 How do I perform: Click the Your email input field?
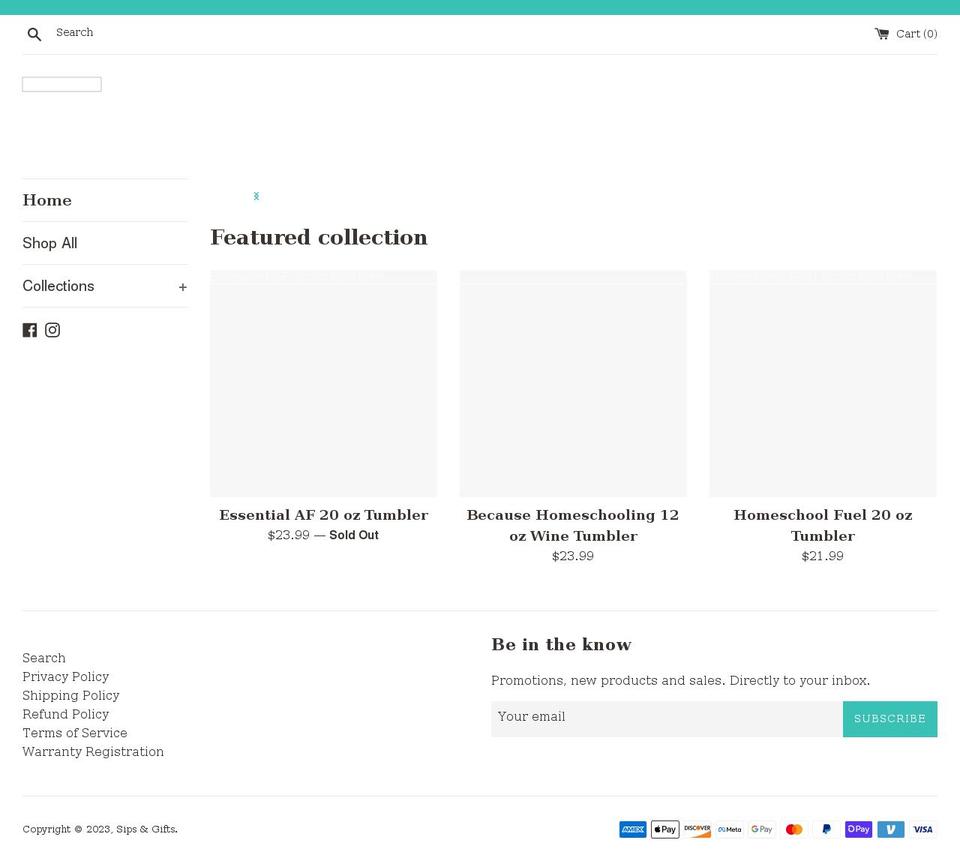[x=667, y=719]
